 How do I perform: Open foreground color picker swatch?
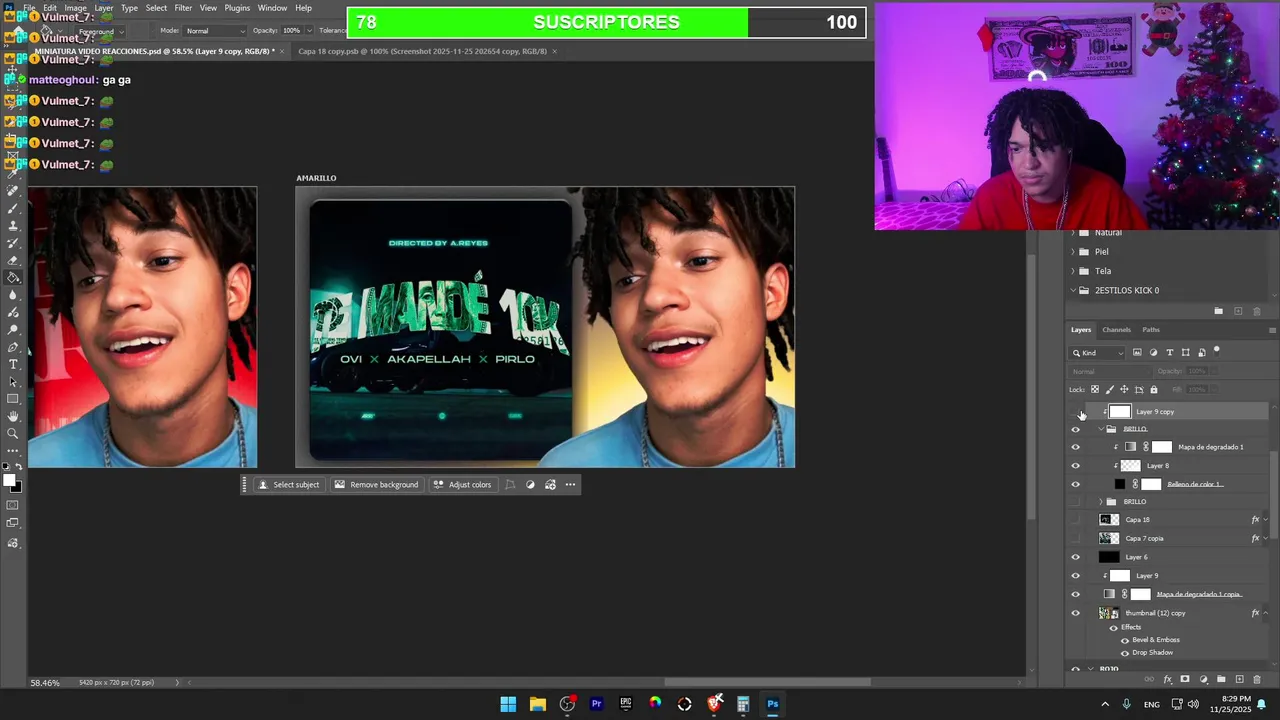point(9,479)
